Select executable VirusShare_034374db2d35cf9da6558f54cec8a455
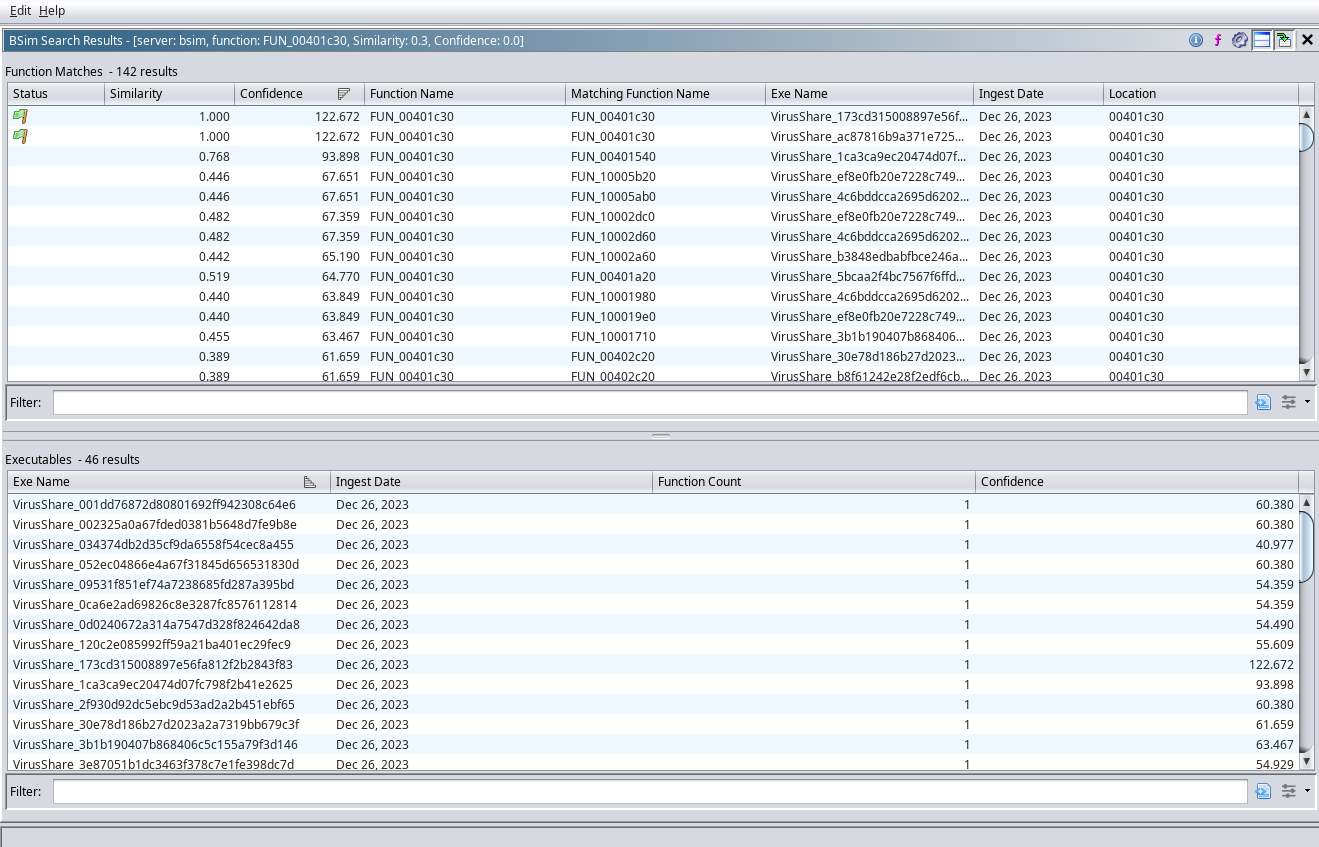The height and width of the screenshot is (847, 1319). pos(153,544)
